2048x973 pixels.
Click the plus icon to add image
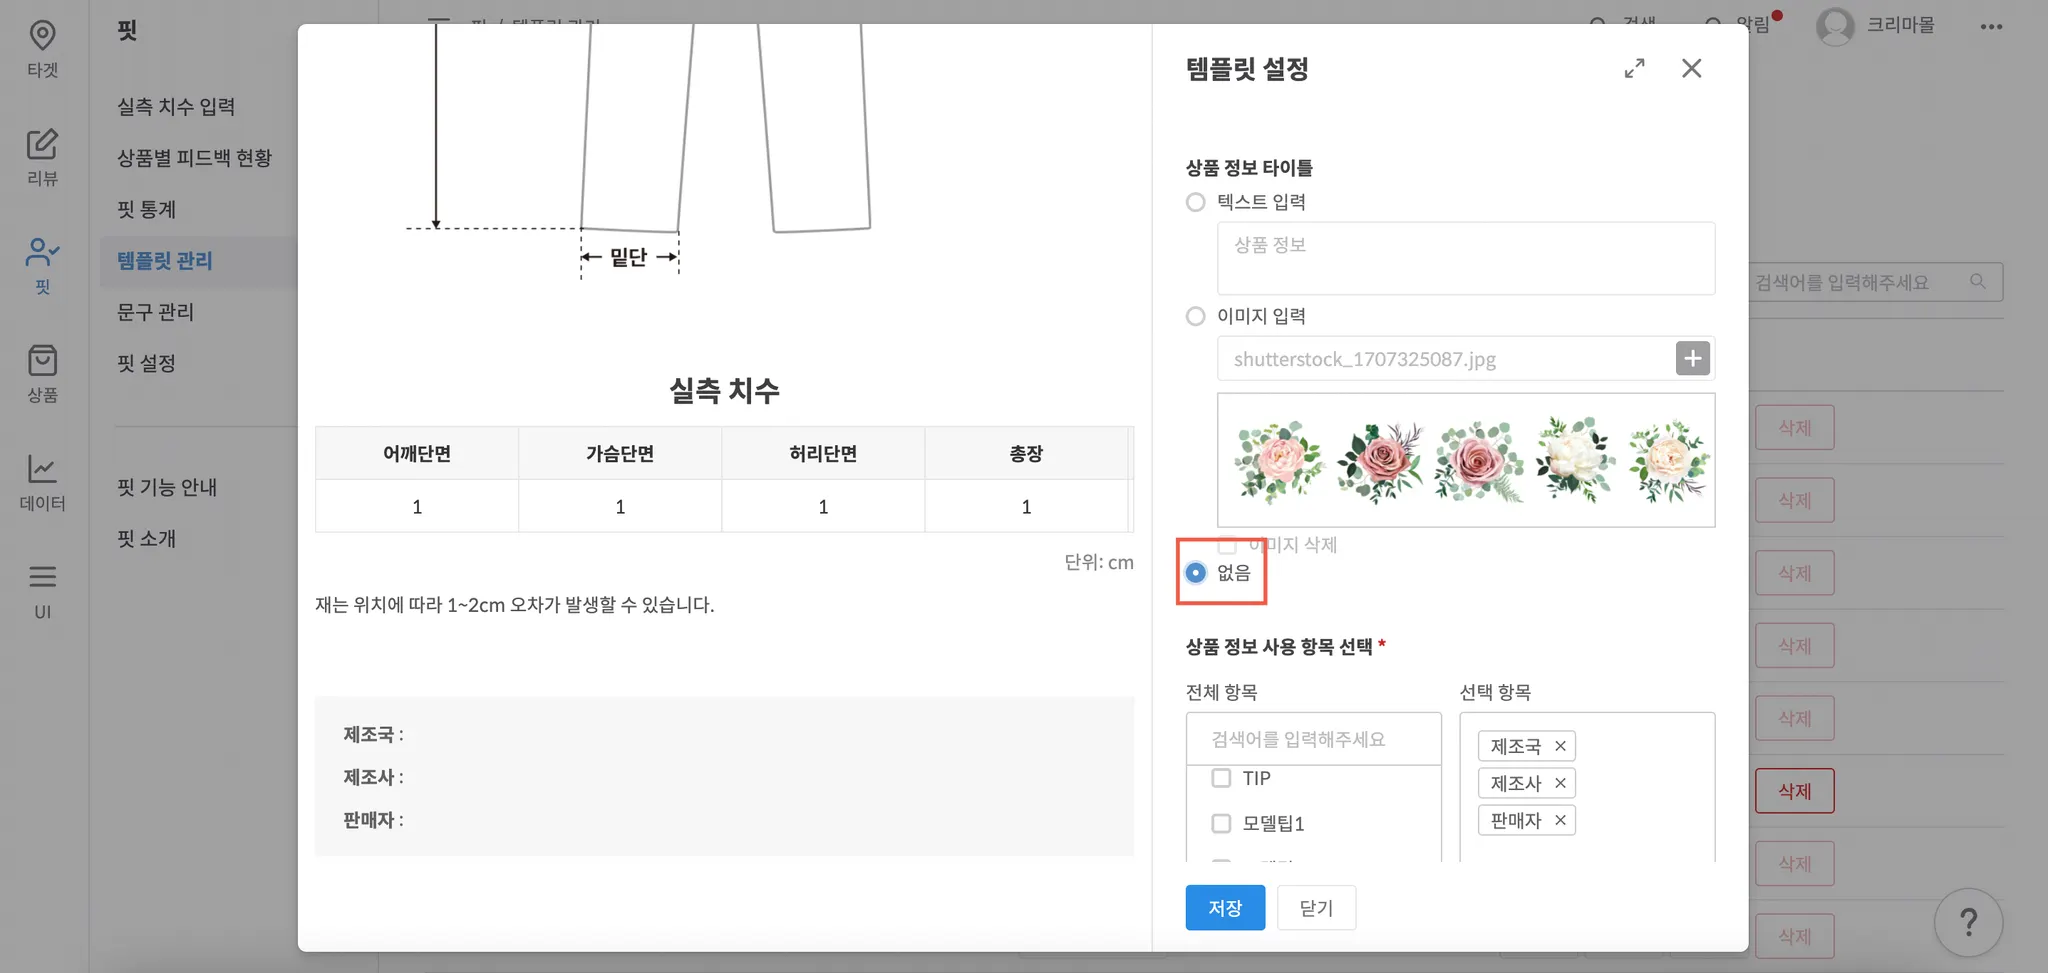1692,358
